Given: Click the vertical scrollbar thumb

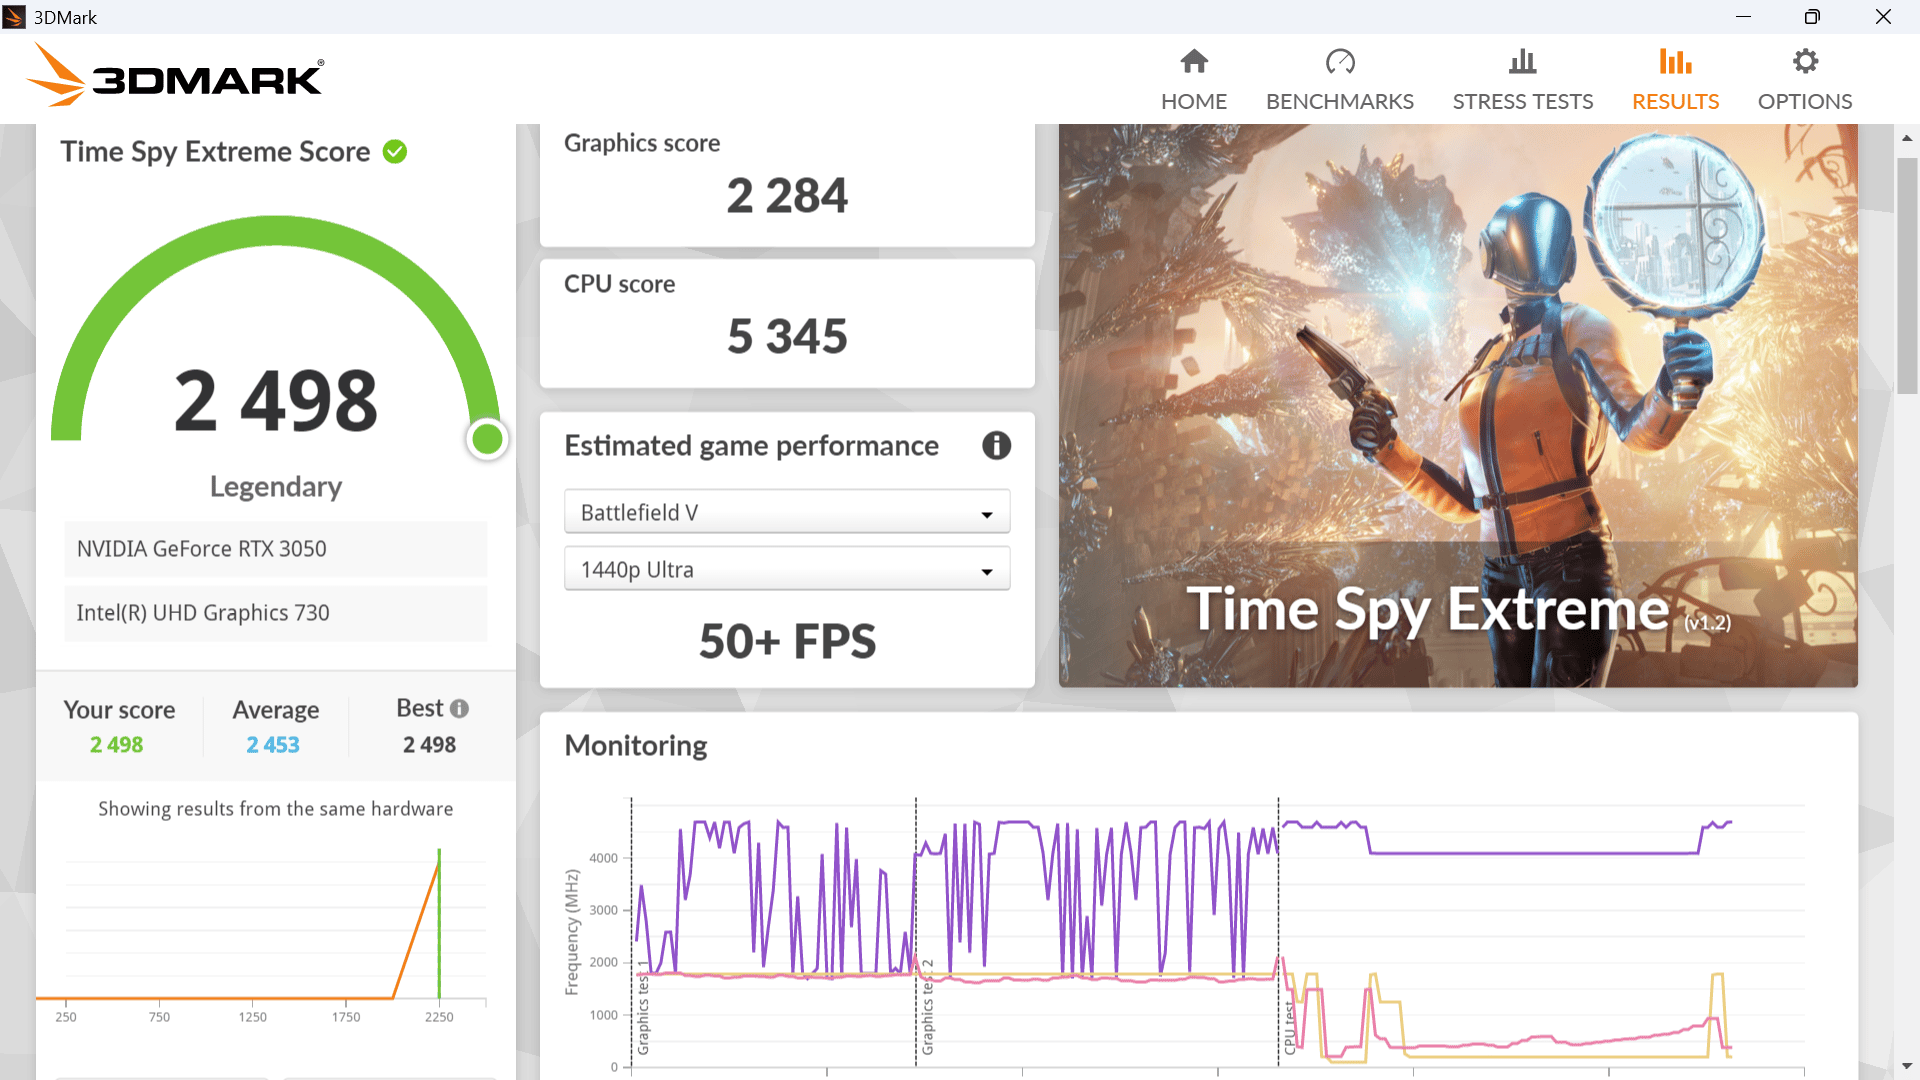Looking at the screenshot, I should pyautogui.click(x=1907, y=275).
